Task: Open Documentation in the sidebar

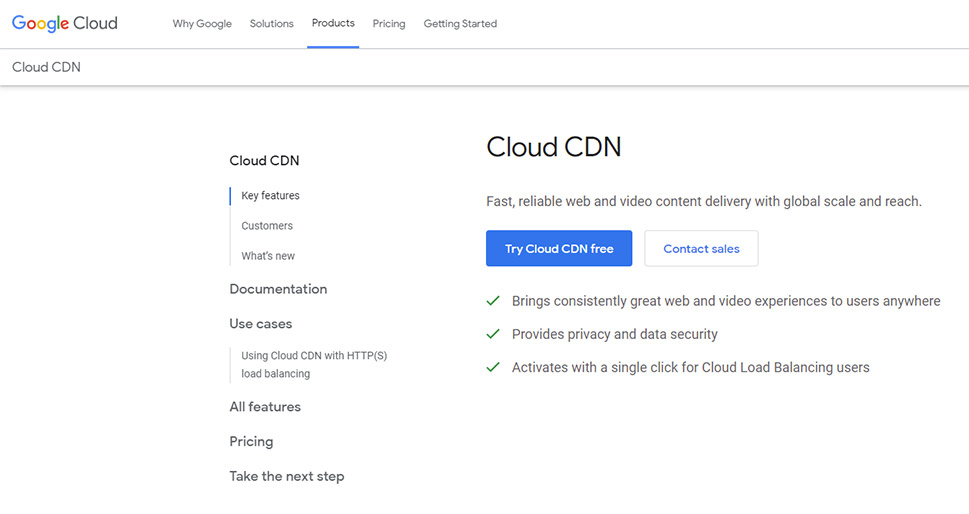Action: coord(278,289)
